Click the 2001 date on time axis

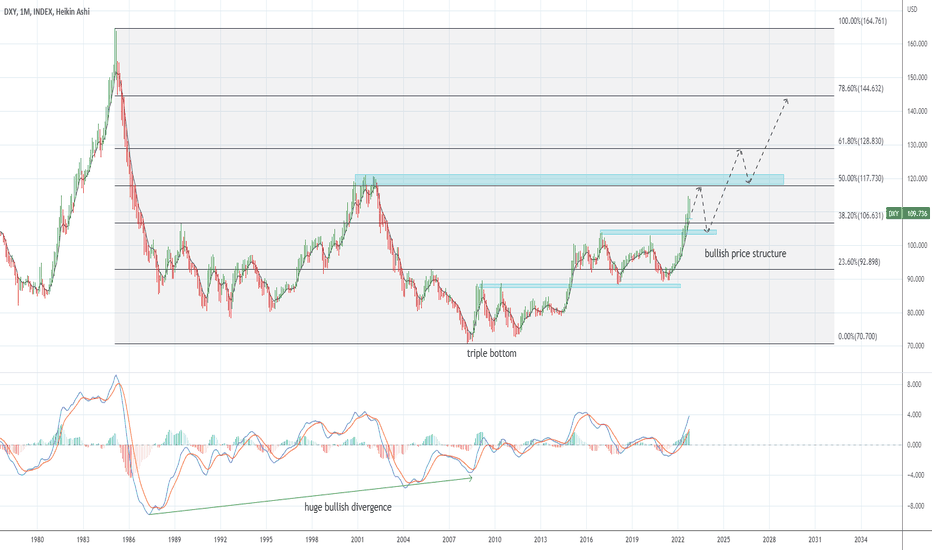[x=357, y=540]
